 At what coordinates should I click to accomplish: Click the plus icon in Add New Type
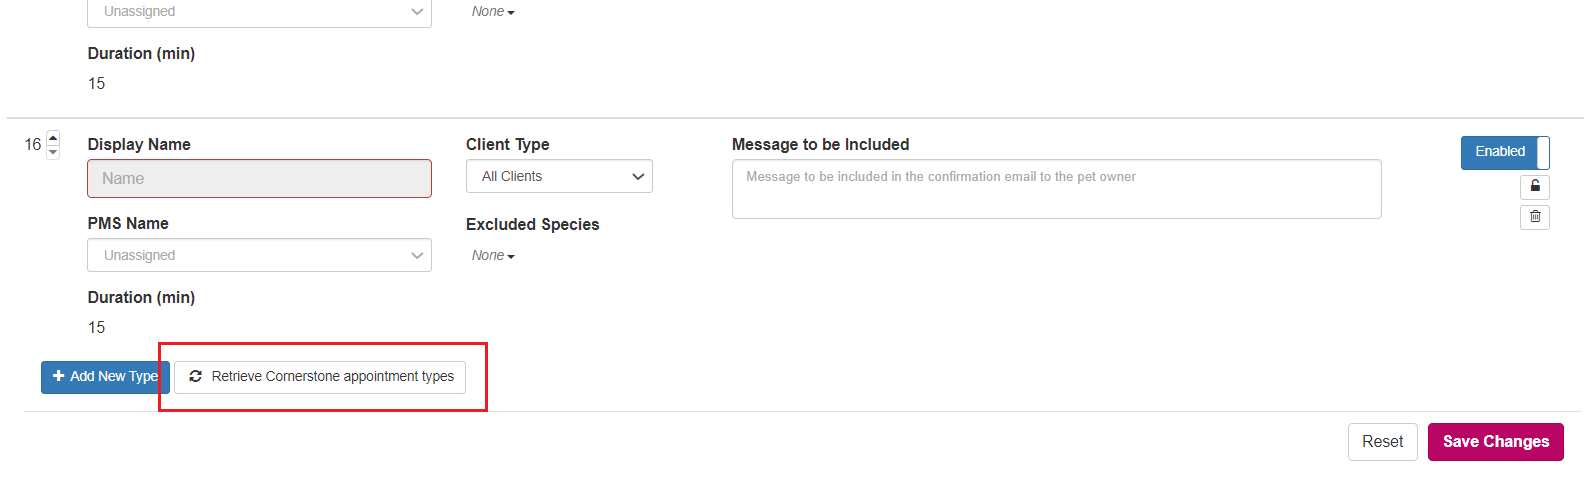click(58, 376)
